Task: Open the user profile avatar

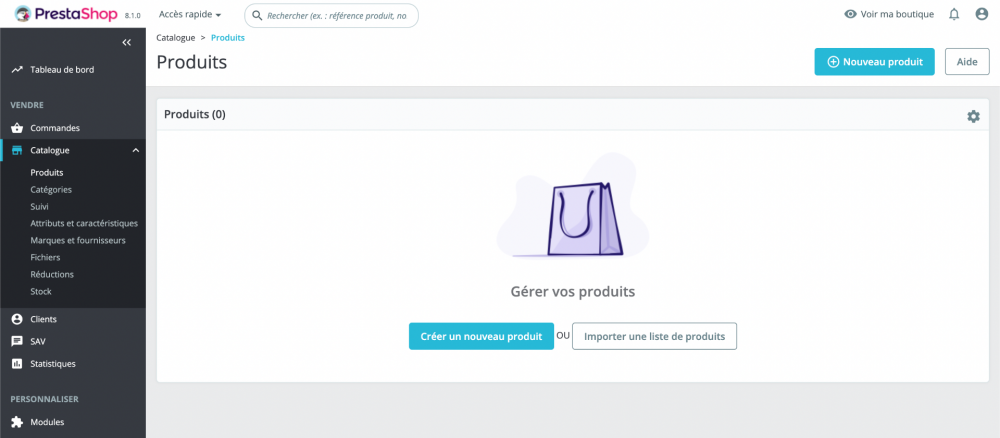Action: tap(982, 14)
